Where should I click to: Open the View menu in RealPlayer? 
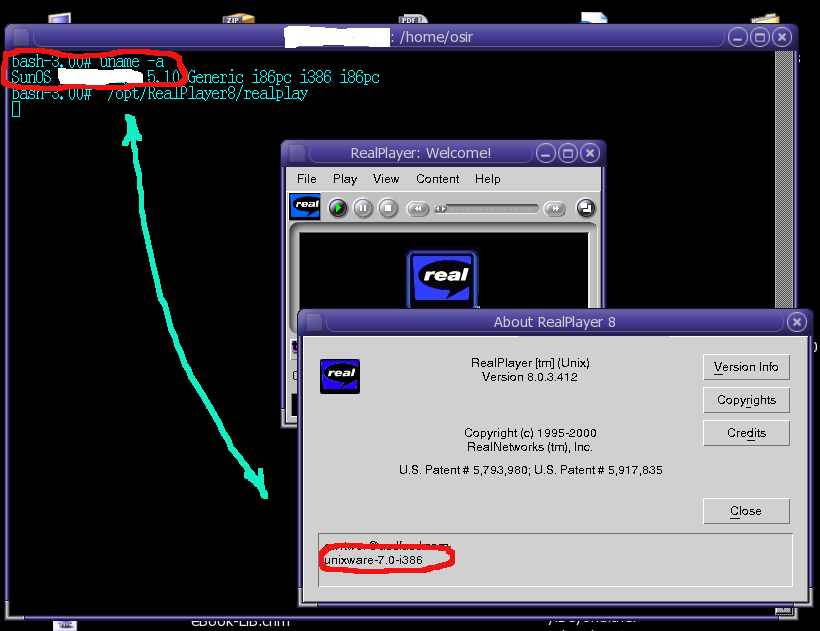coord(386,179)
